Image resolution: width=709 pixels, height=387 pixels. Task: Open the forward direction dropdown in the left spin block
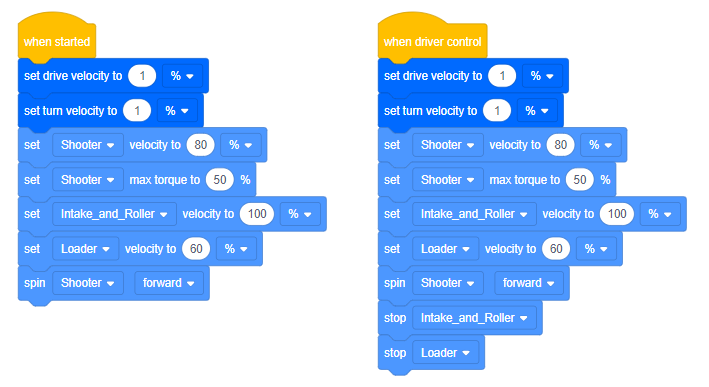pyautogui.click(x=169, y=283)
